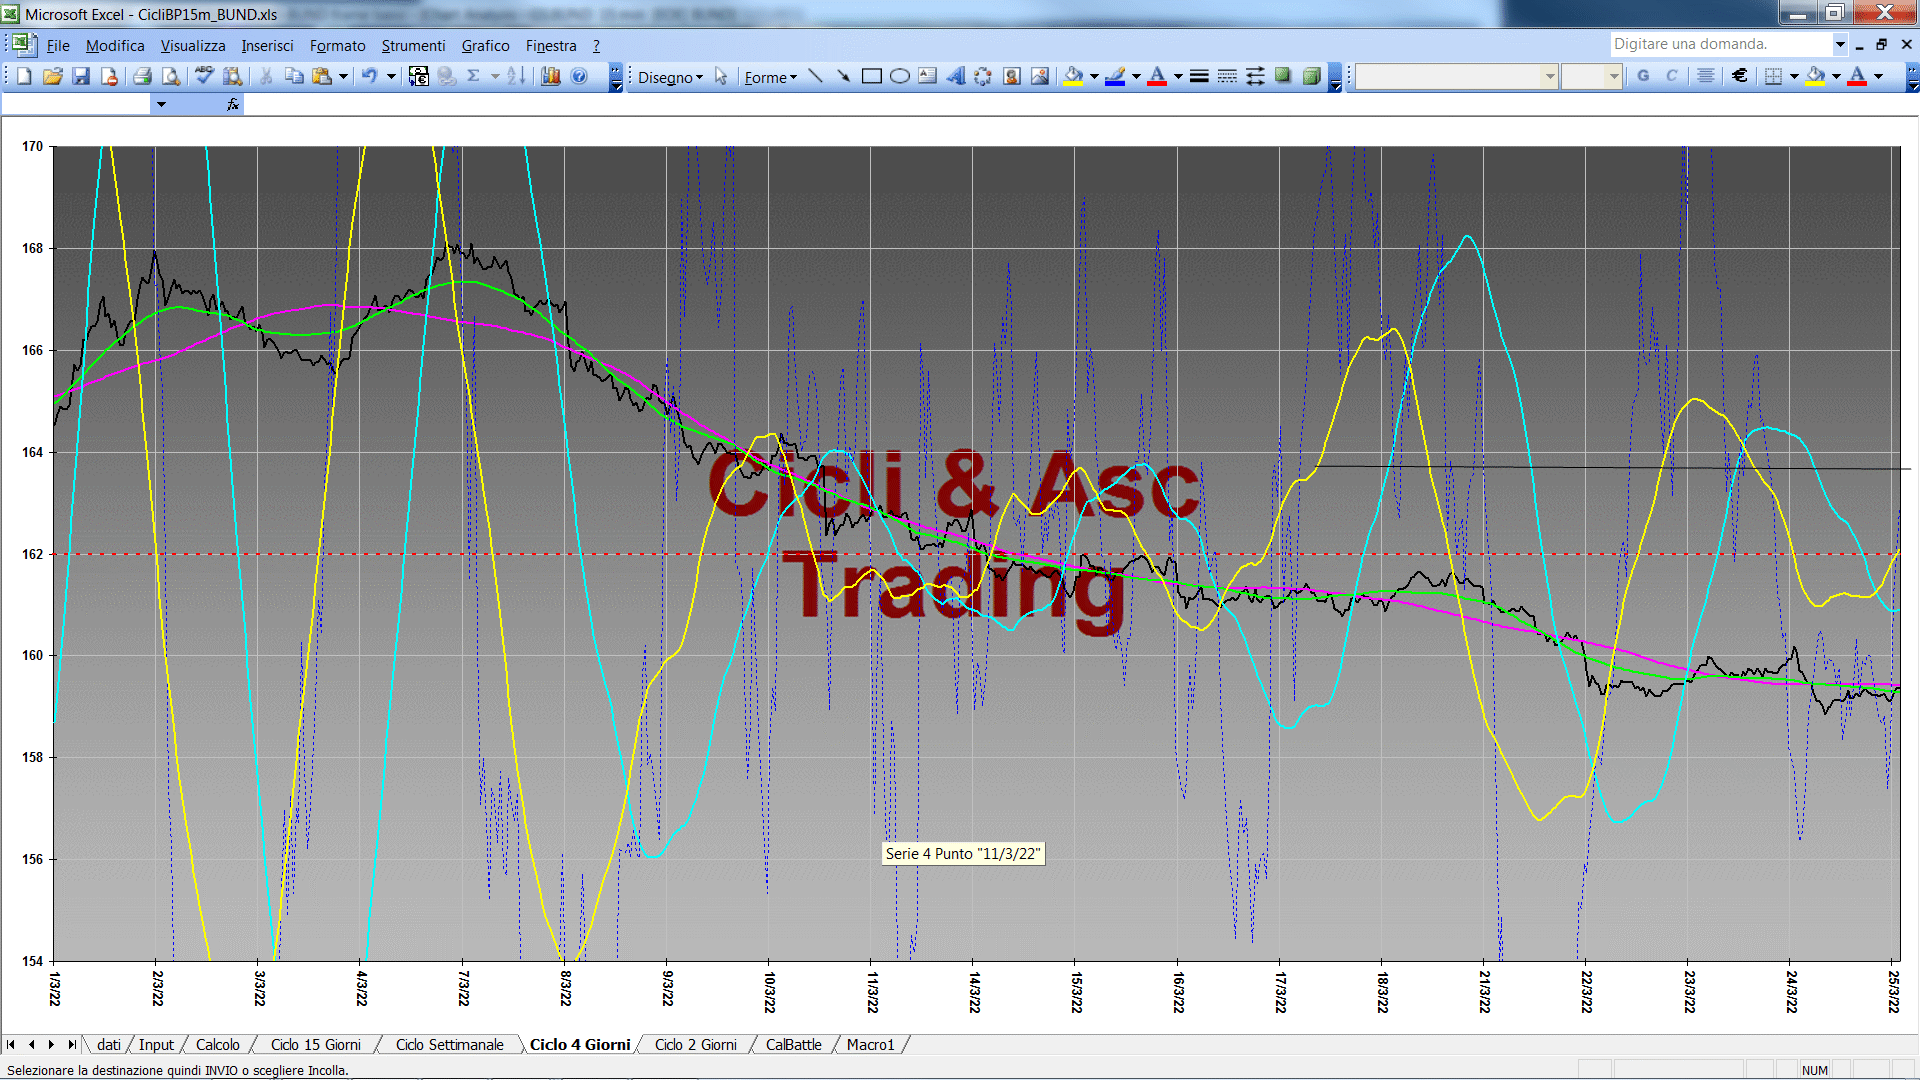This screenshot has width=1920, height=1080.
Task: Select the Oval drawing tool
Action: (899, 77)
